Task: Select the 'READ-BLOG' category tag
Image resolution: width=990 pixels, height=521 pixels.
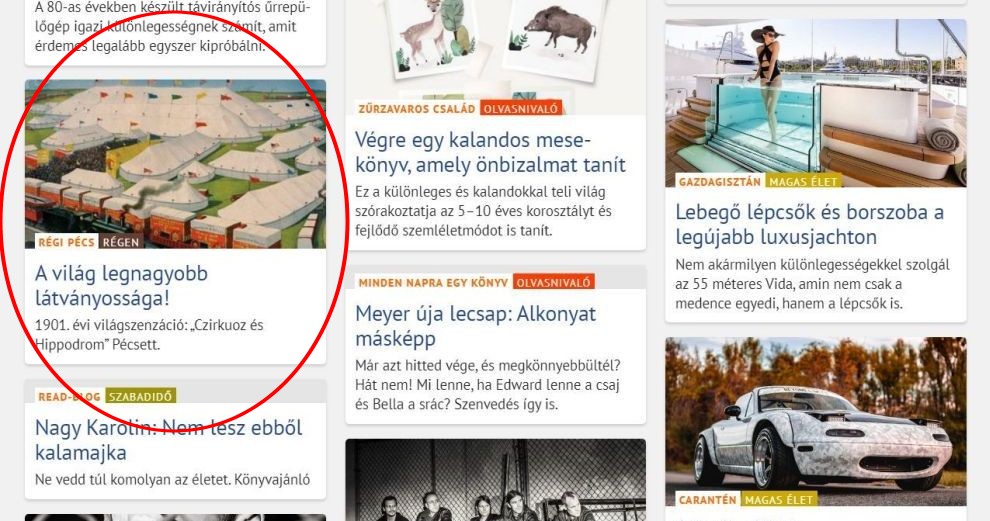Action: coord(69,397)
